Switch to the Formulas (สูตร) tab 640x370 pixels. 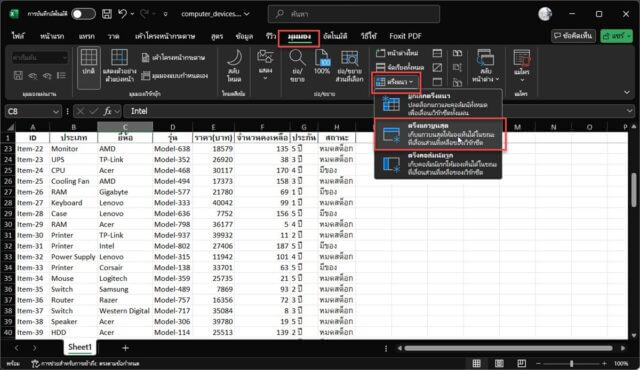(217, 36)
